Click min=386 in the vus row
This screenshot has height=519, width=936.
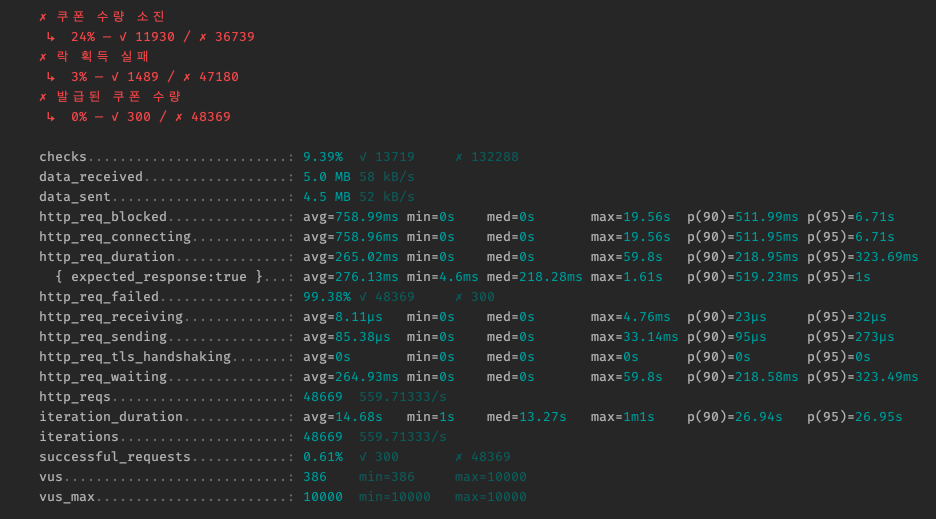pos(387,477)
